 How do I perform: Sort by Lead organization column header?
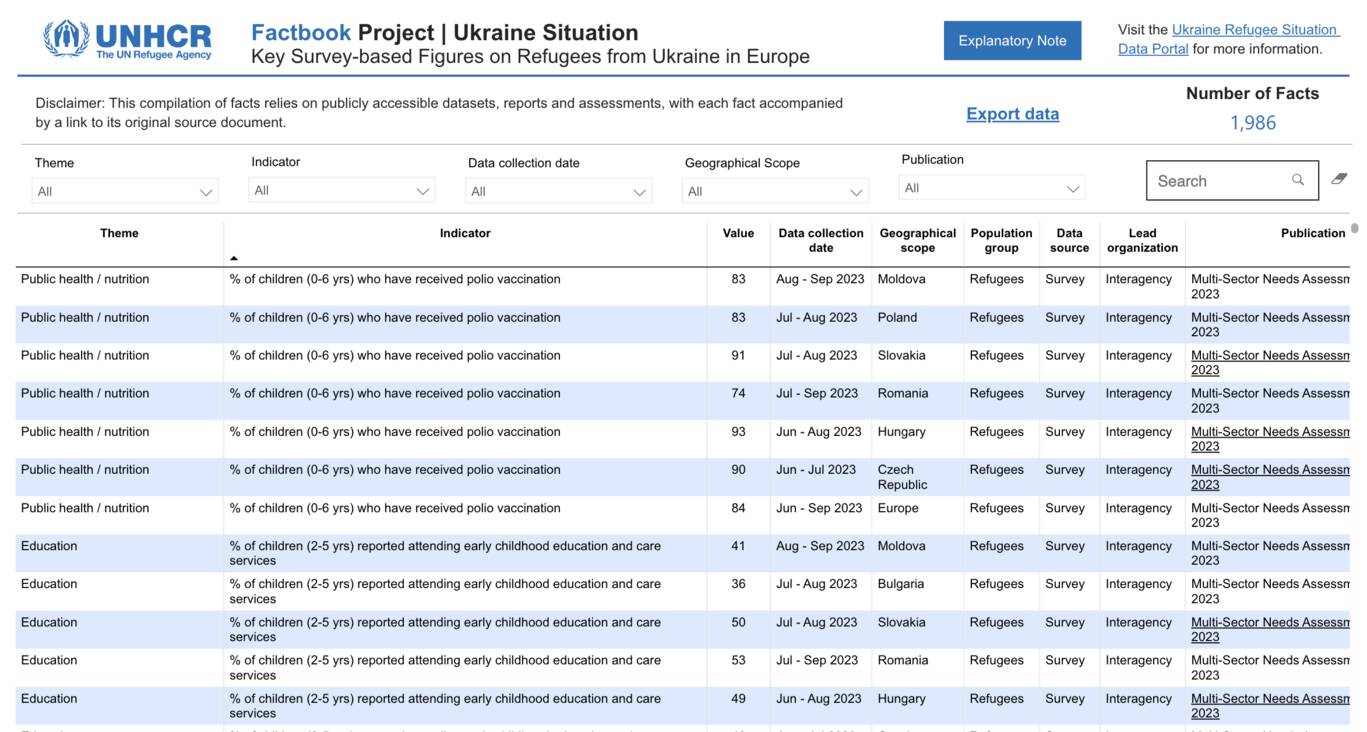pyautogui.click(x=1142, y=240)
